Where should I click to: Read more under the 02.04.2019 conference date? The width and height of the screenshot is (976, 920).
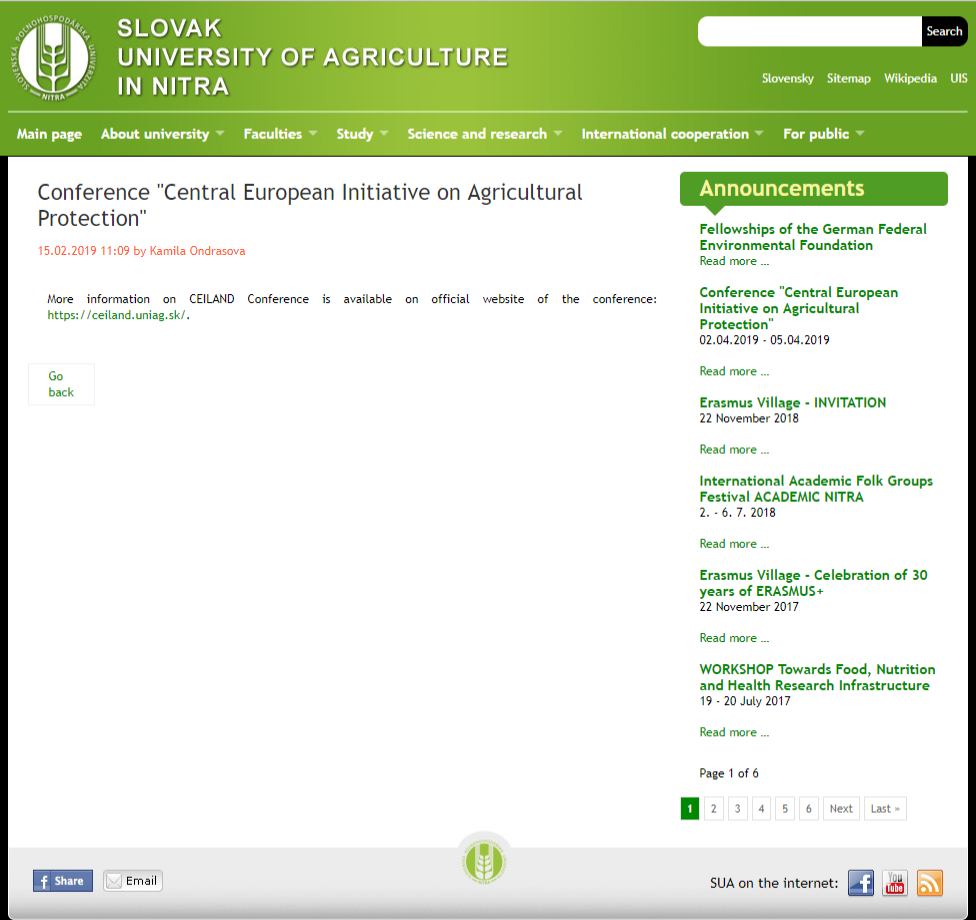734,372
